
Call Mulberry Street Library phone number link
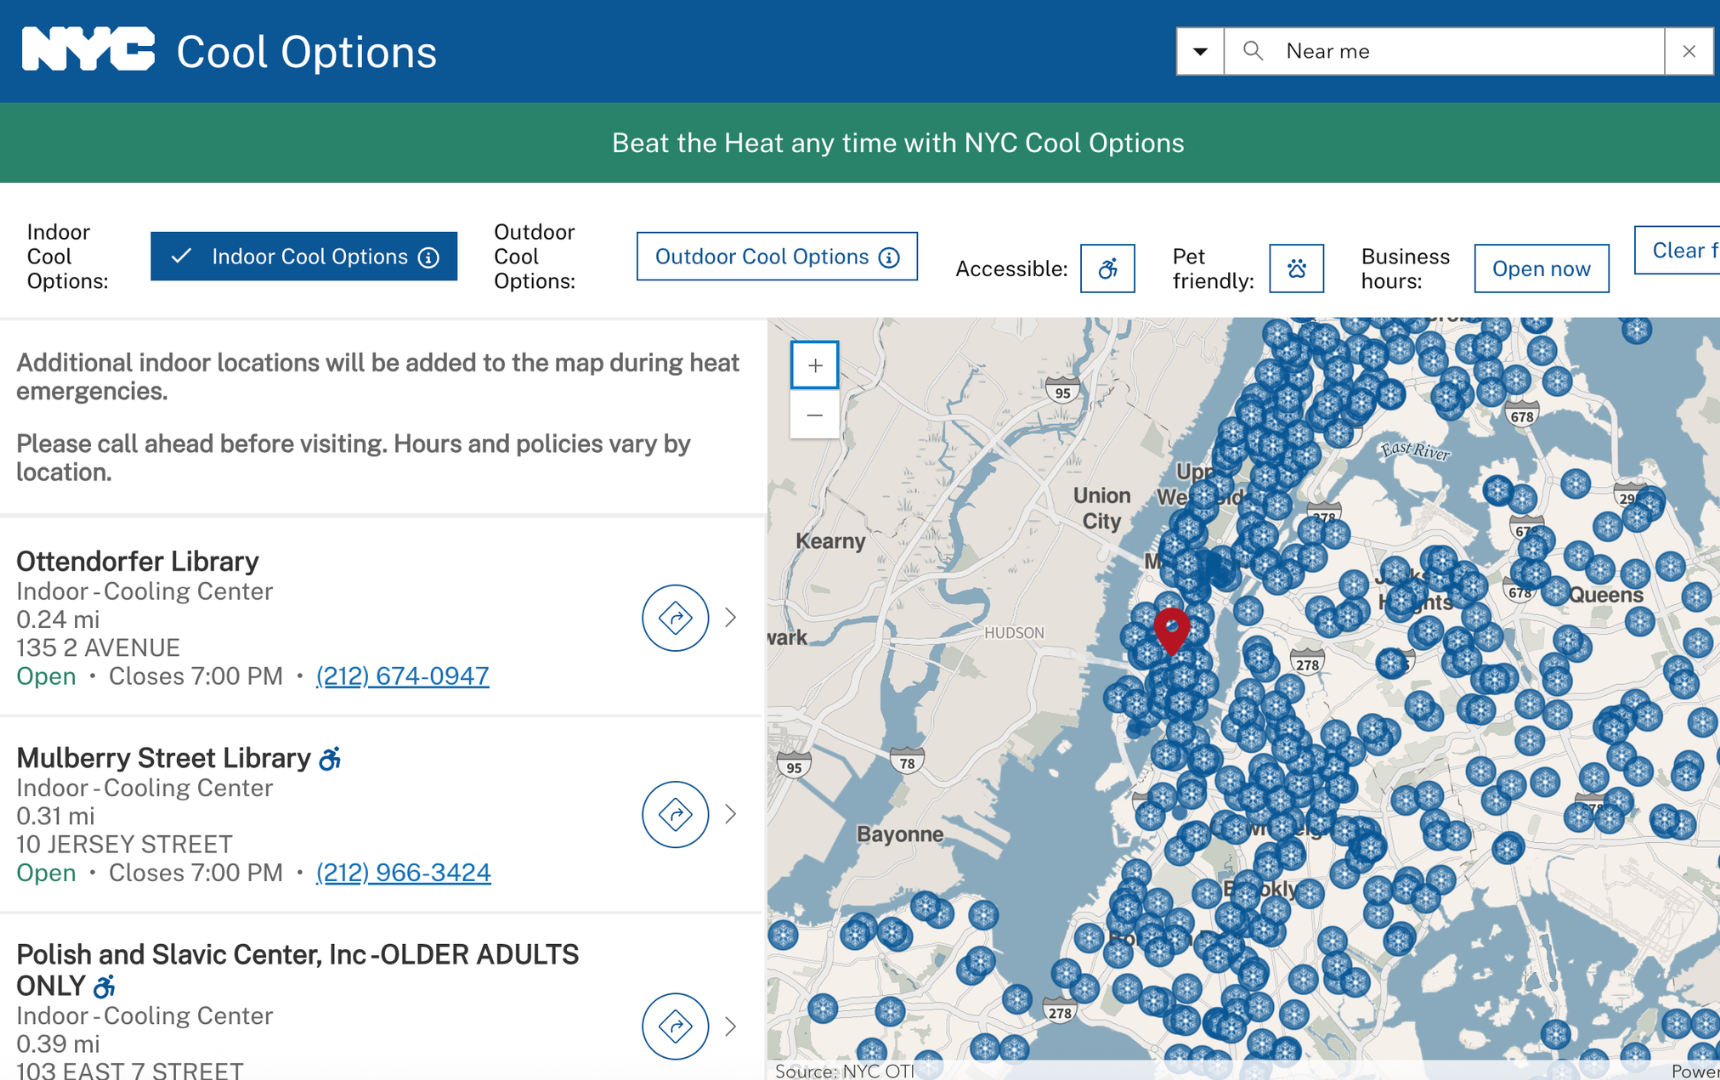tap(403, 872)
